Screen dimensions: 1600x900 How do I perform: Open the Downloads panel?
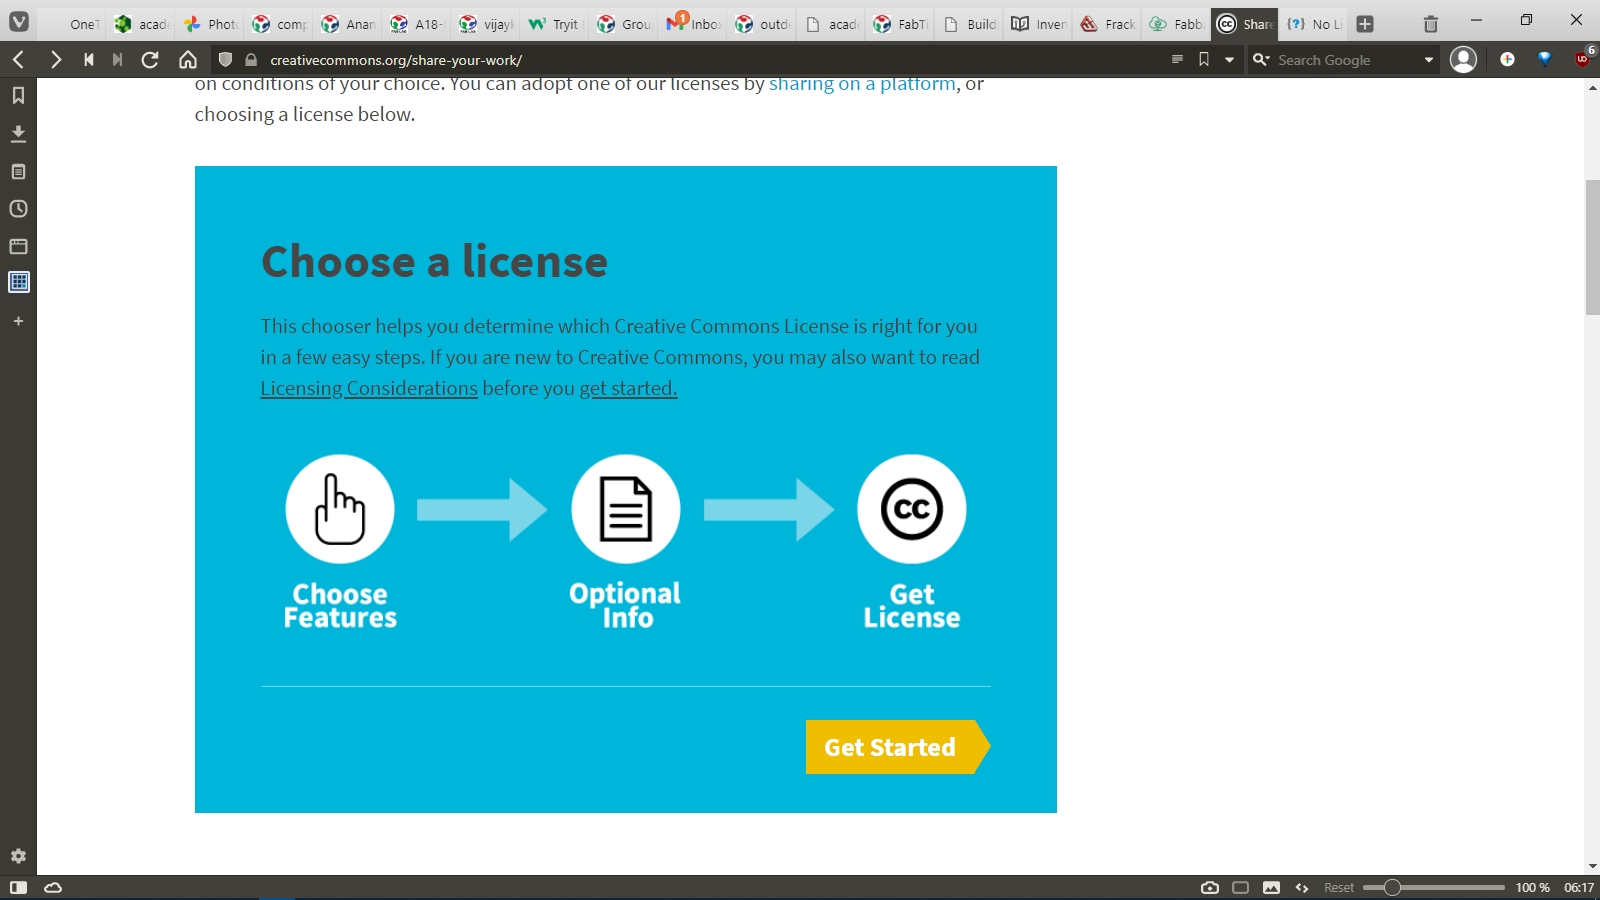(x=18, y=134)
